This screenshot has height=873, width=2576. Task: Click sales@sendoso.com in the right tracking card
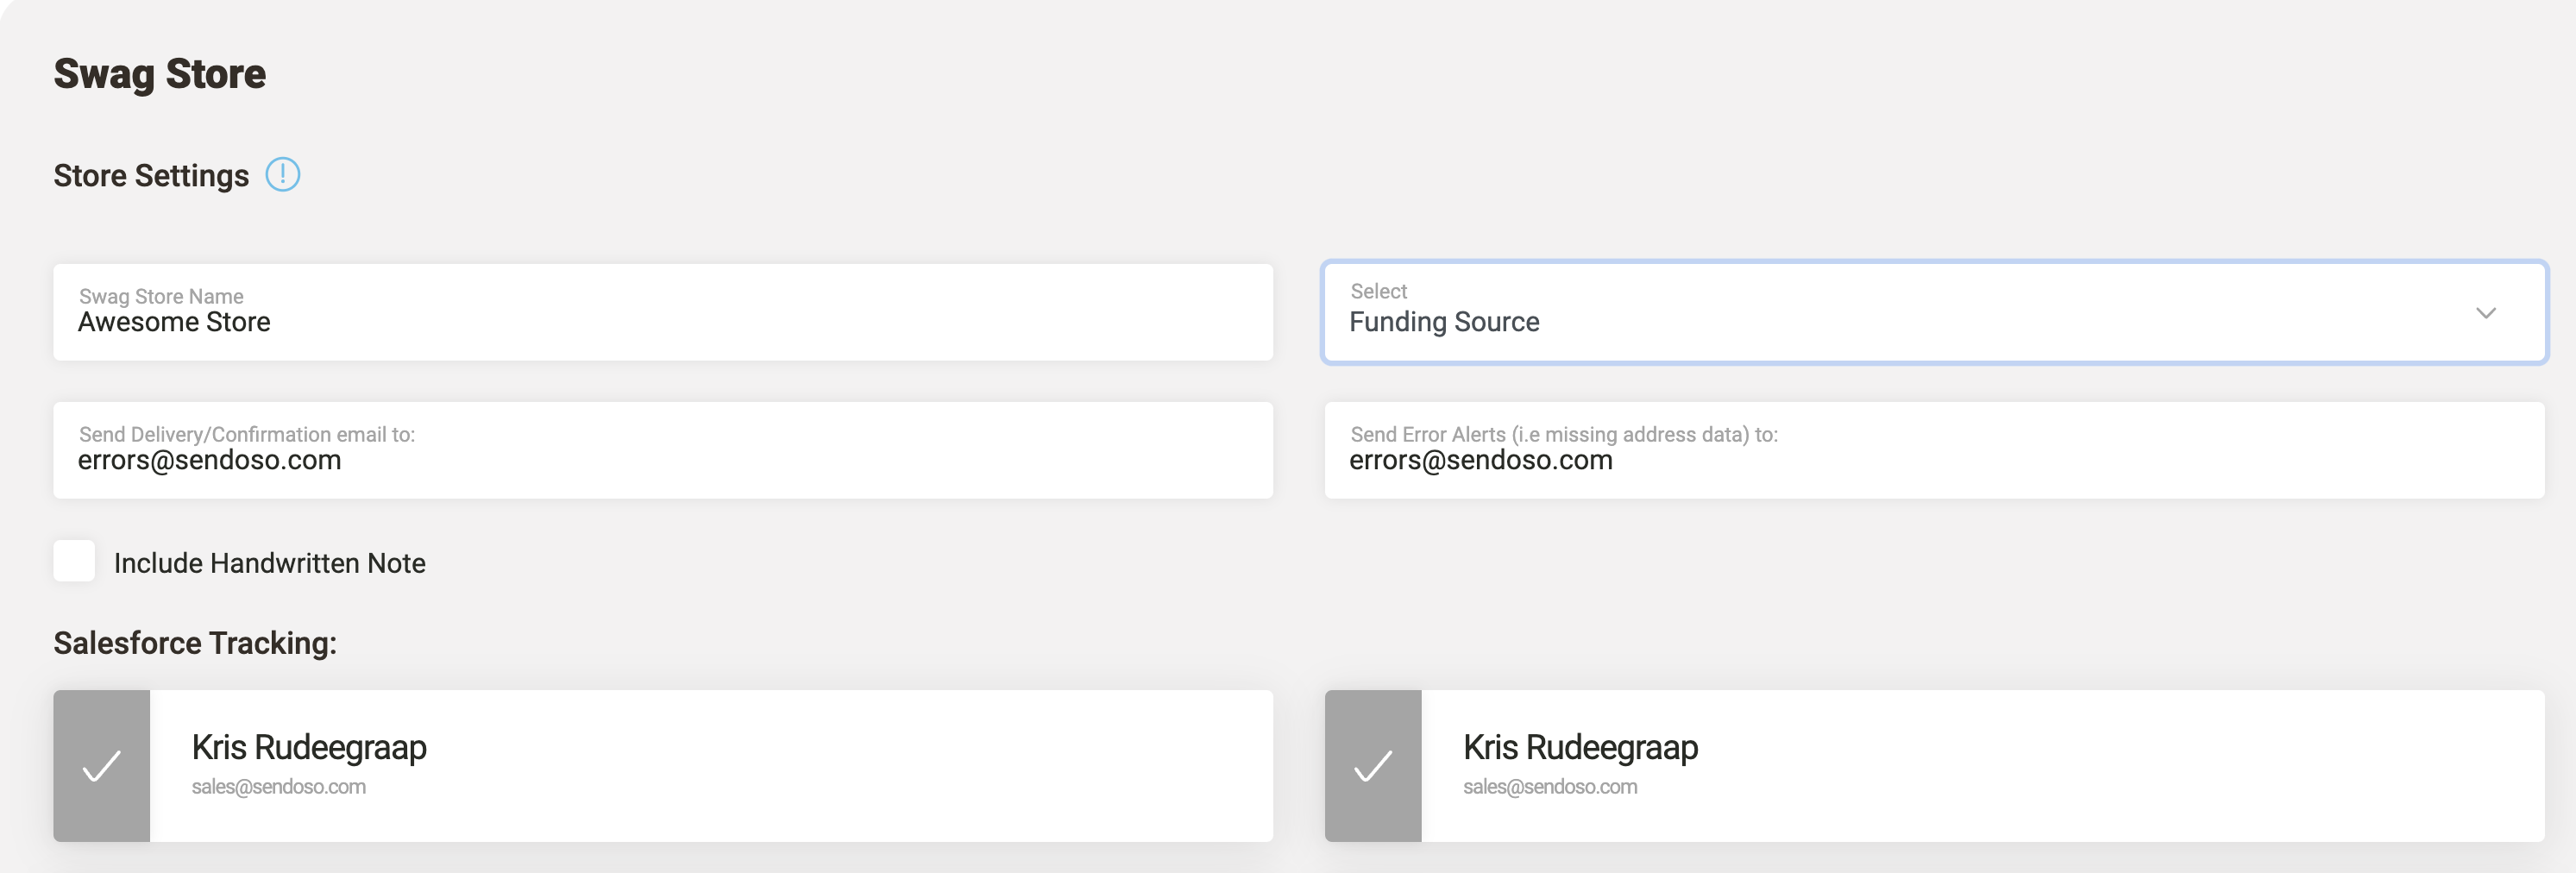[1549, 787]
